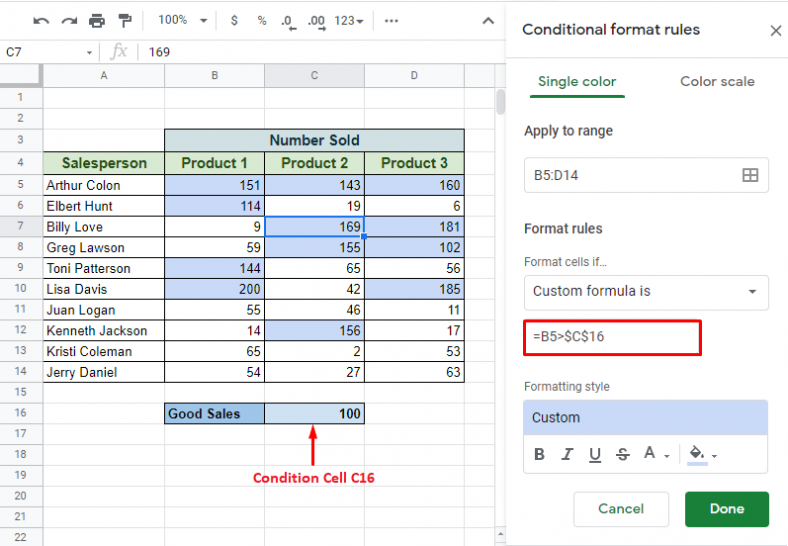Click the select data range grid icon
The image size is (788, 546).
point(750,175)
